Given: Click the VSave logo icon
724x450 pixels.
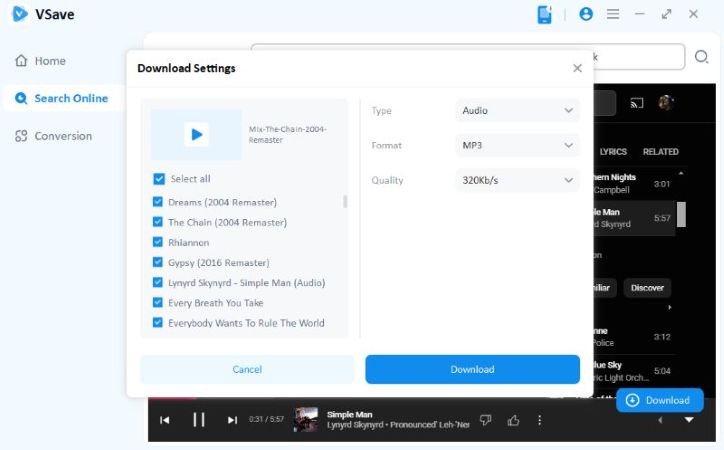Looking at the screenshot, I should click(19, 14).
